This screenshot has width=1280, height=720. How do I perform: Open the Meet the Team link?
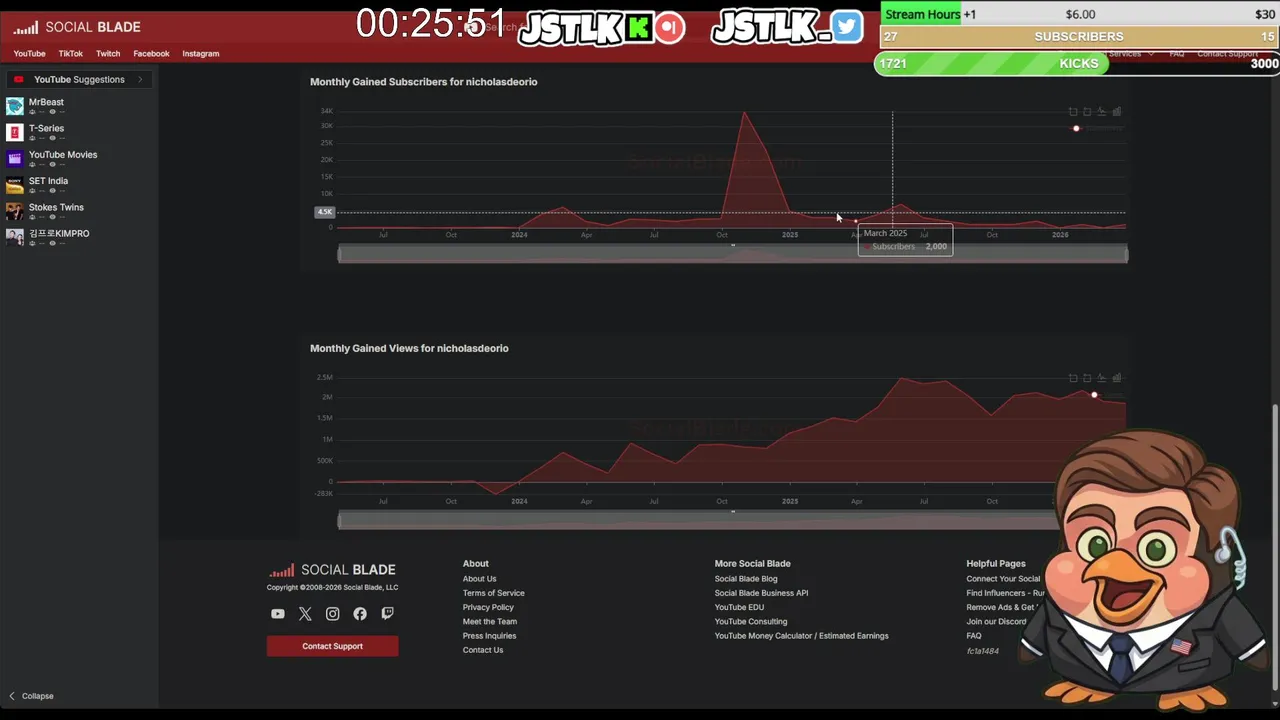click(490, 622)
